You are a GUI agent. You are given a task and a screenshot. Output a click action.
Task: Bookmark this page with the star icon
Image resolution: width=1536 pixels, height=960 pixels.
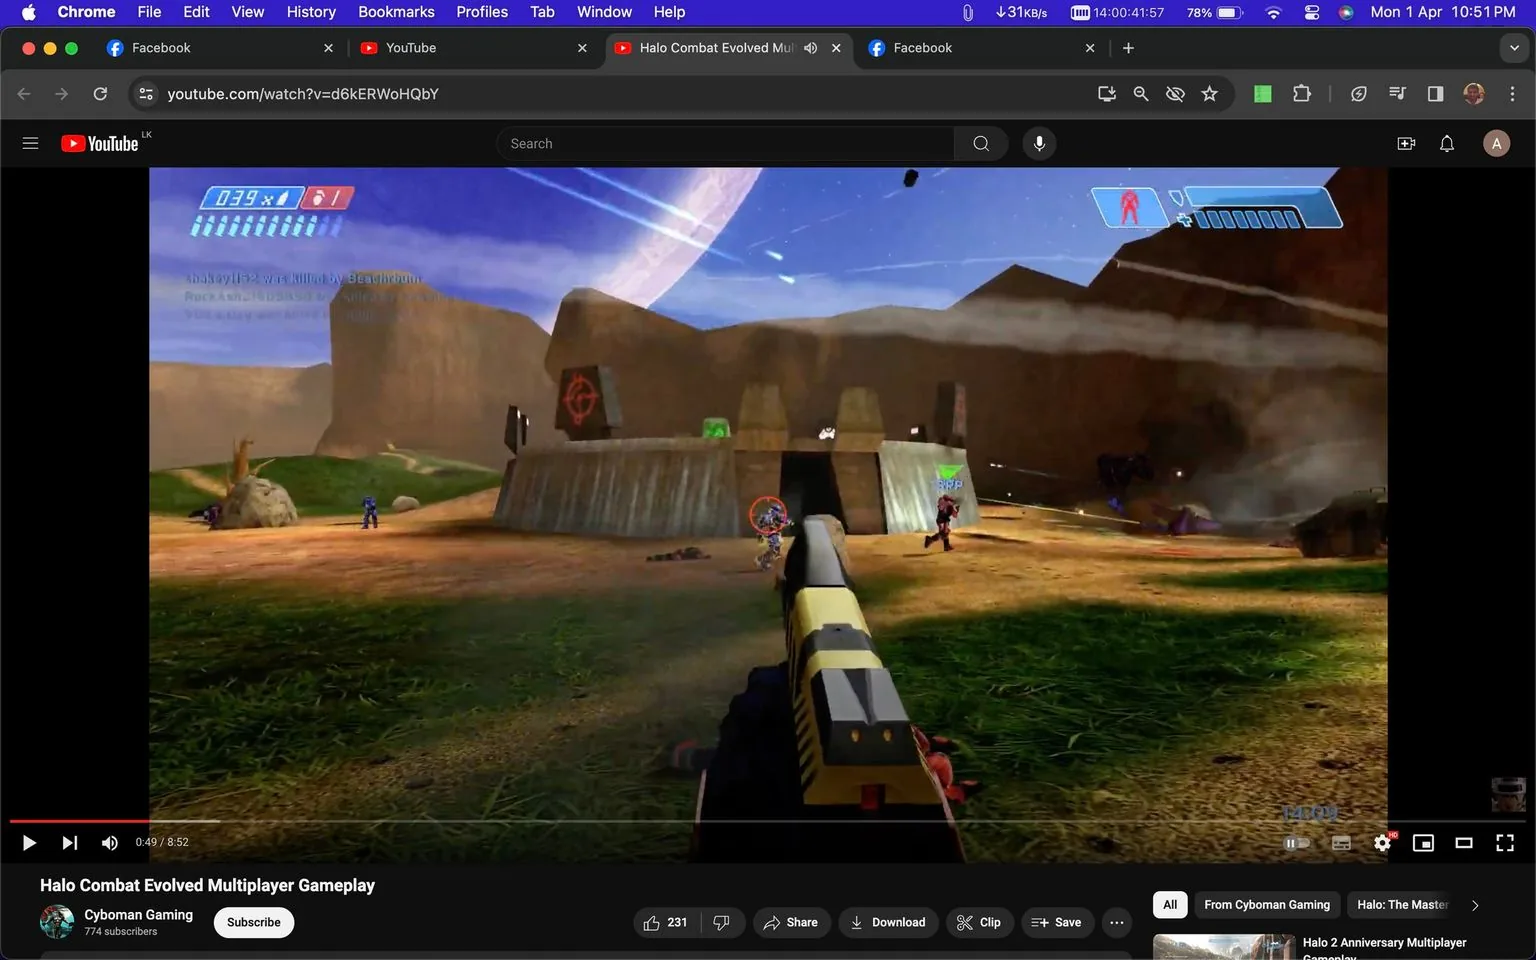point(1209,93)
